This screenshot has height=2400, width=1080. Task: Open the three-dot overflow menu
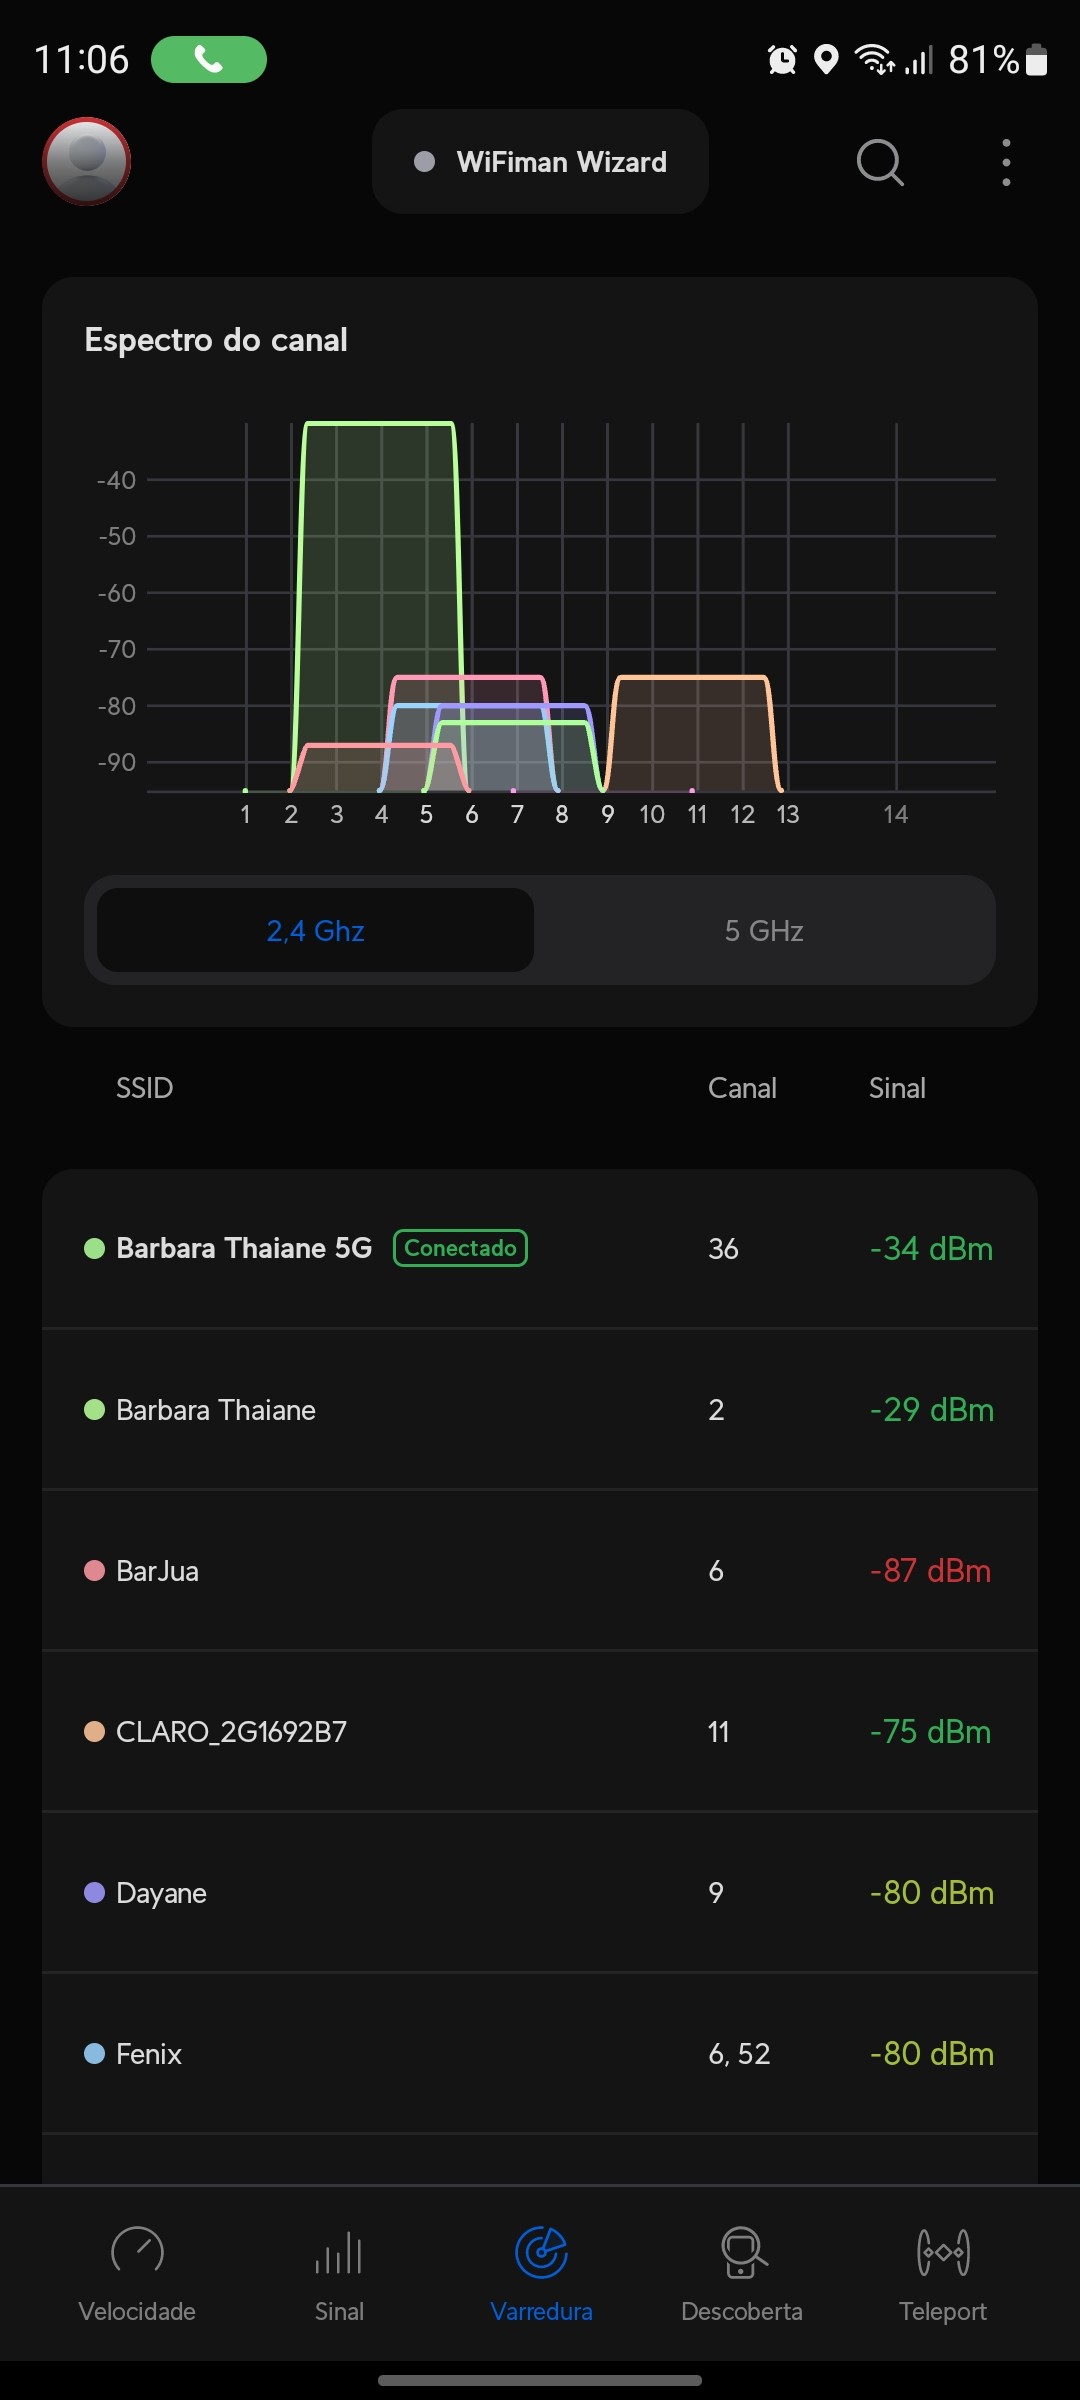[x=1006, y=162]
